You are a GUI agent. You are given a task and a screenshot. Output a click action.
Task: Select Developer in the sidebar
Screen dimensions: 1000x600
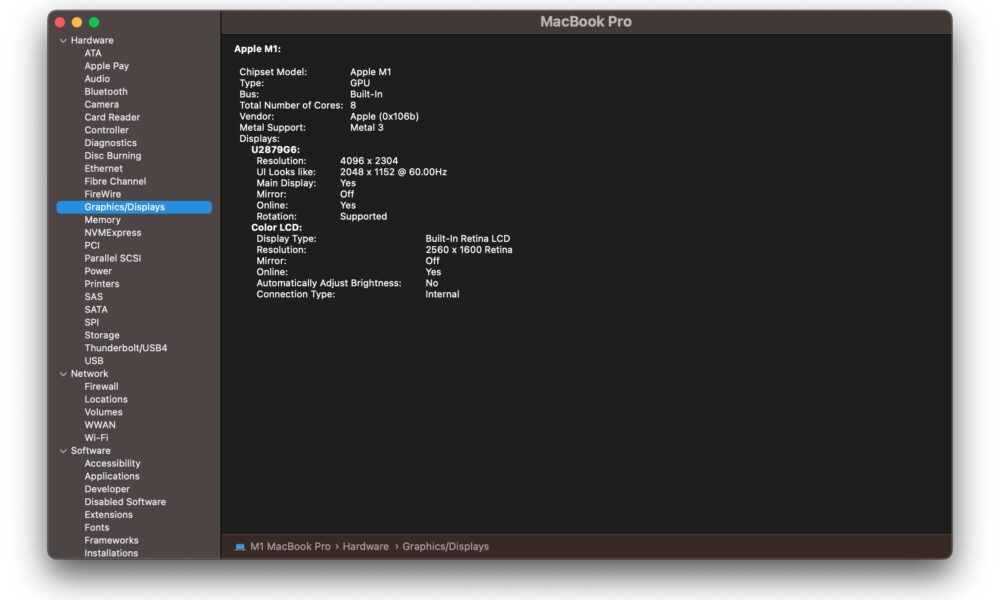pyautogui.click(x=107, y=489)
